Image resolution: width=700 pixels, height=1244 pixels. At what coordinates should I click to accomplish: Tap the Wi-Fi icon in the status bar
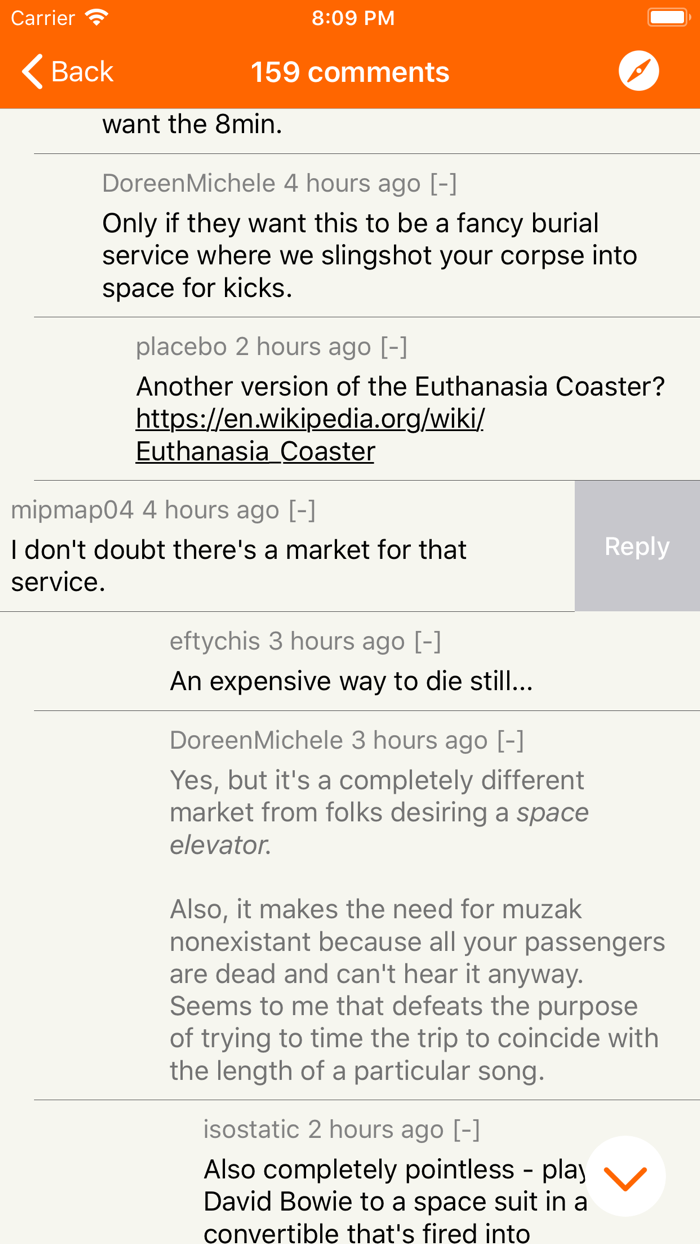click(x=96, y=17)
